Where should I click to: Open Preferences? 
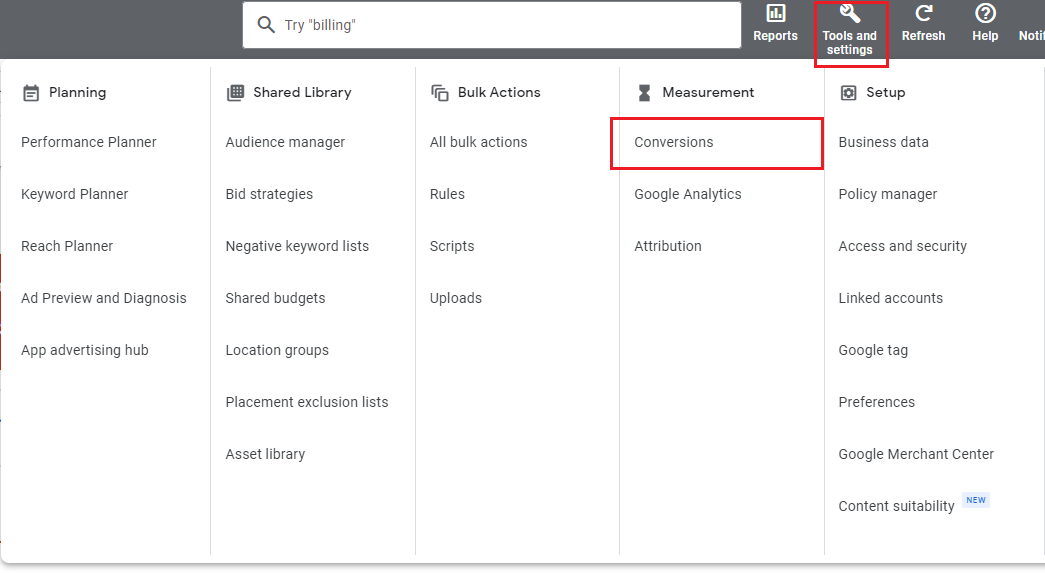[877, 402]
